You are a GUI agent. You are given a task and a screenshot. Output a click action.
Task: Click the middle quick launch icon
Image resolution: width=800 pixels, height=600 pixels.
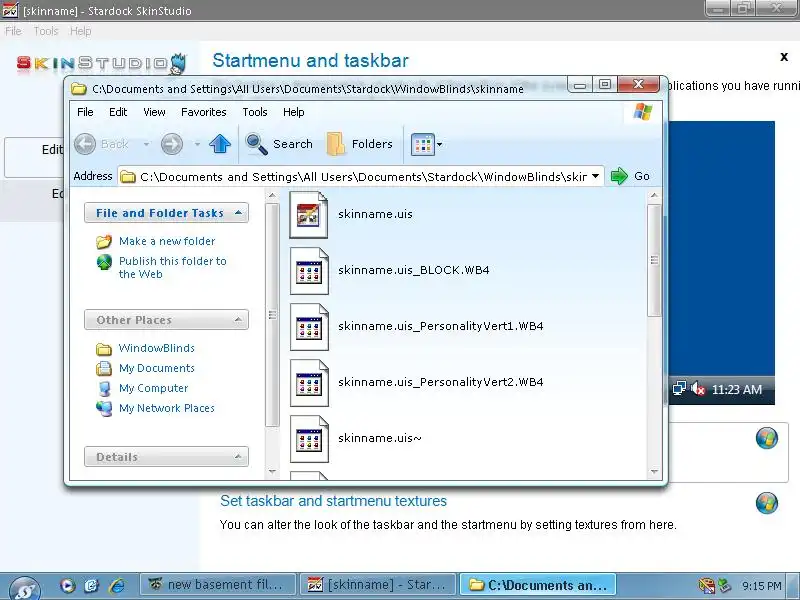tap(92, 585)
